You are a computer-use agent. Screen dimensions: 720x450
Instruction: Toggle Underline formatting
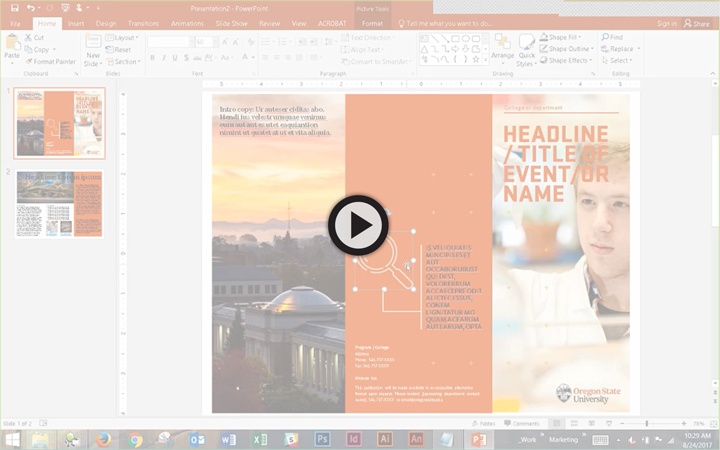tap(175, 57)
